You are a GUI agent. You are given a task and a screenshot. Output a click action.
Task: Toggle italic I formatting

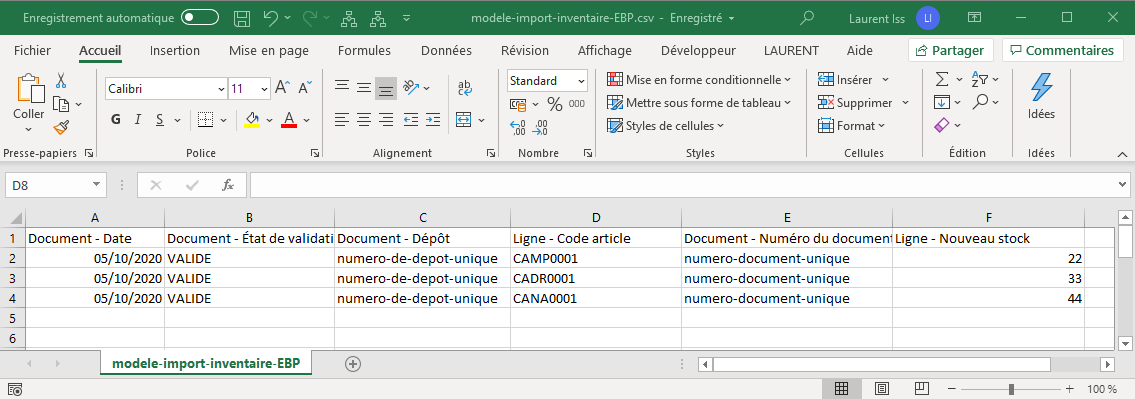pos(137,119)
